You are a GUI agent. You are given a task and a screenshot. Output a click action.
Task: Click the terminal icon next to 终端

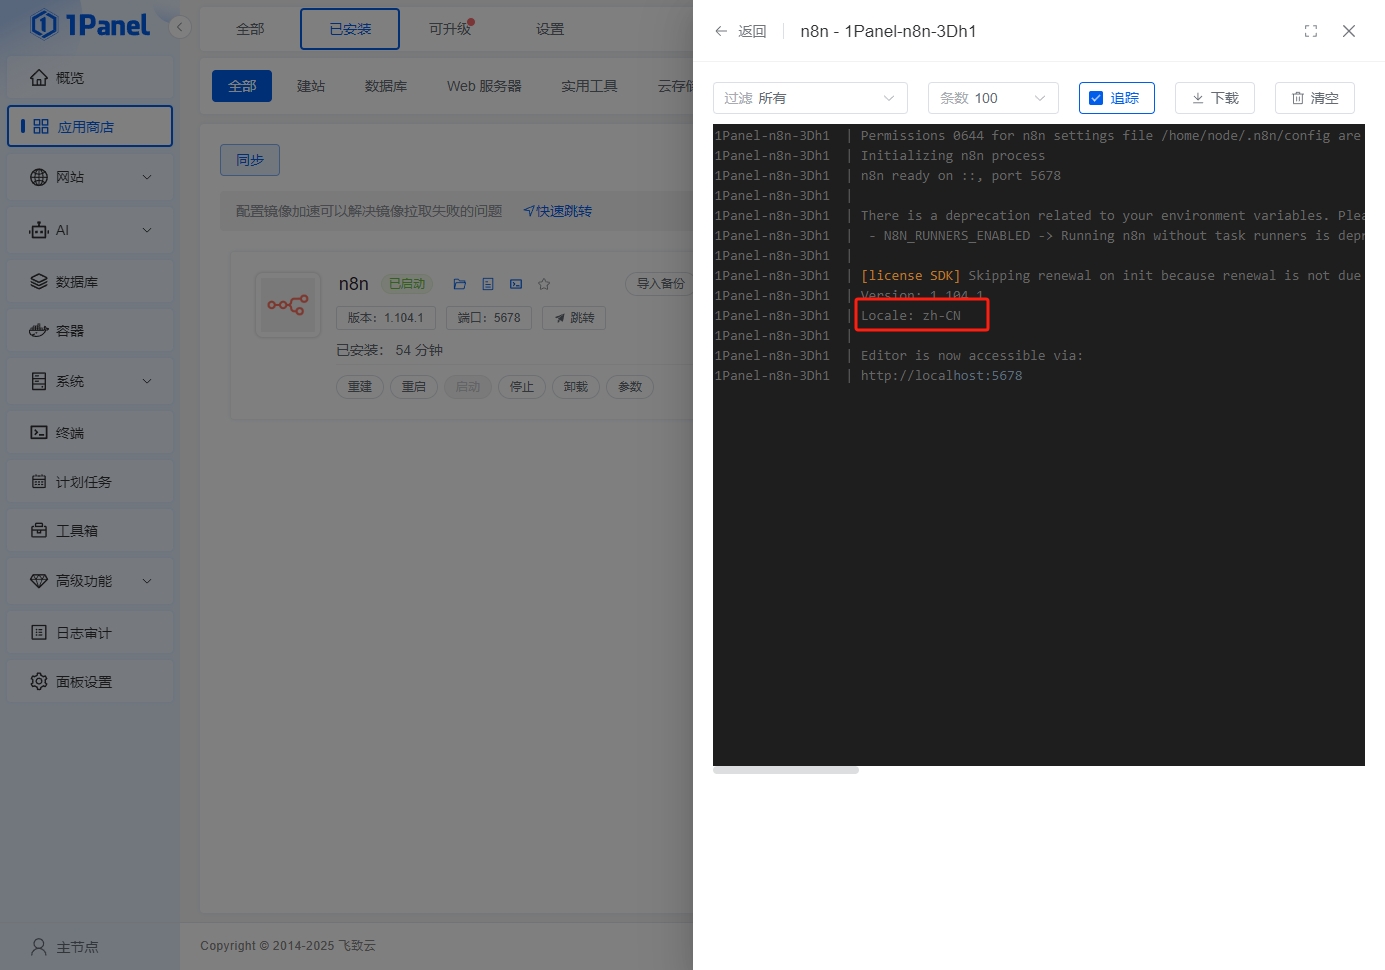pyautogui.click(x=39, y=433)
